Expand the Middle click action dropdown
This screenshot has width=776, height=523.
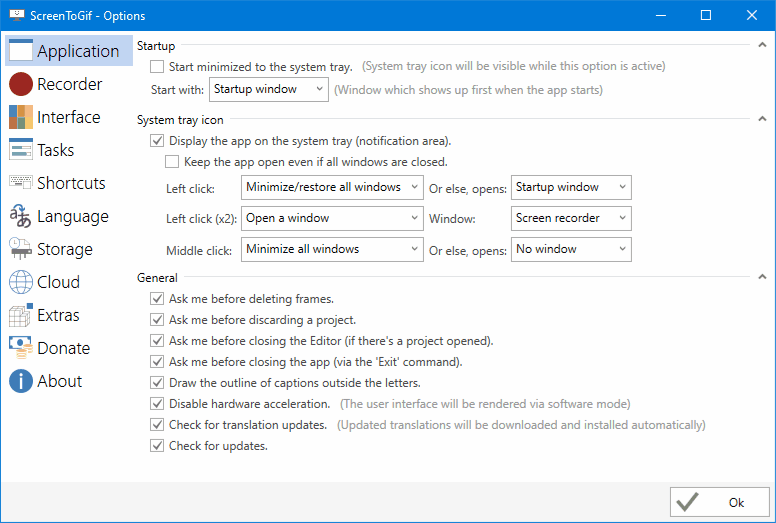point(331,249)
